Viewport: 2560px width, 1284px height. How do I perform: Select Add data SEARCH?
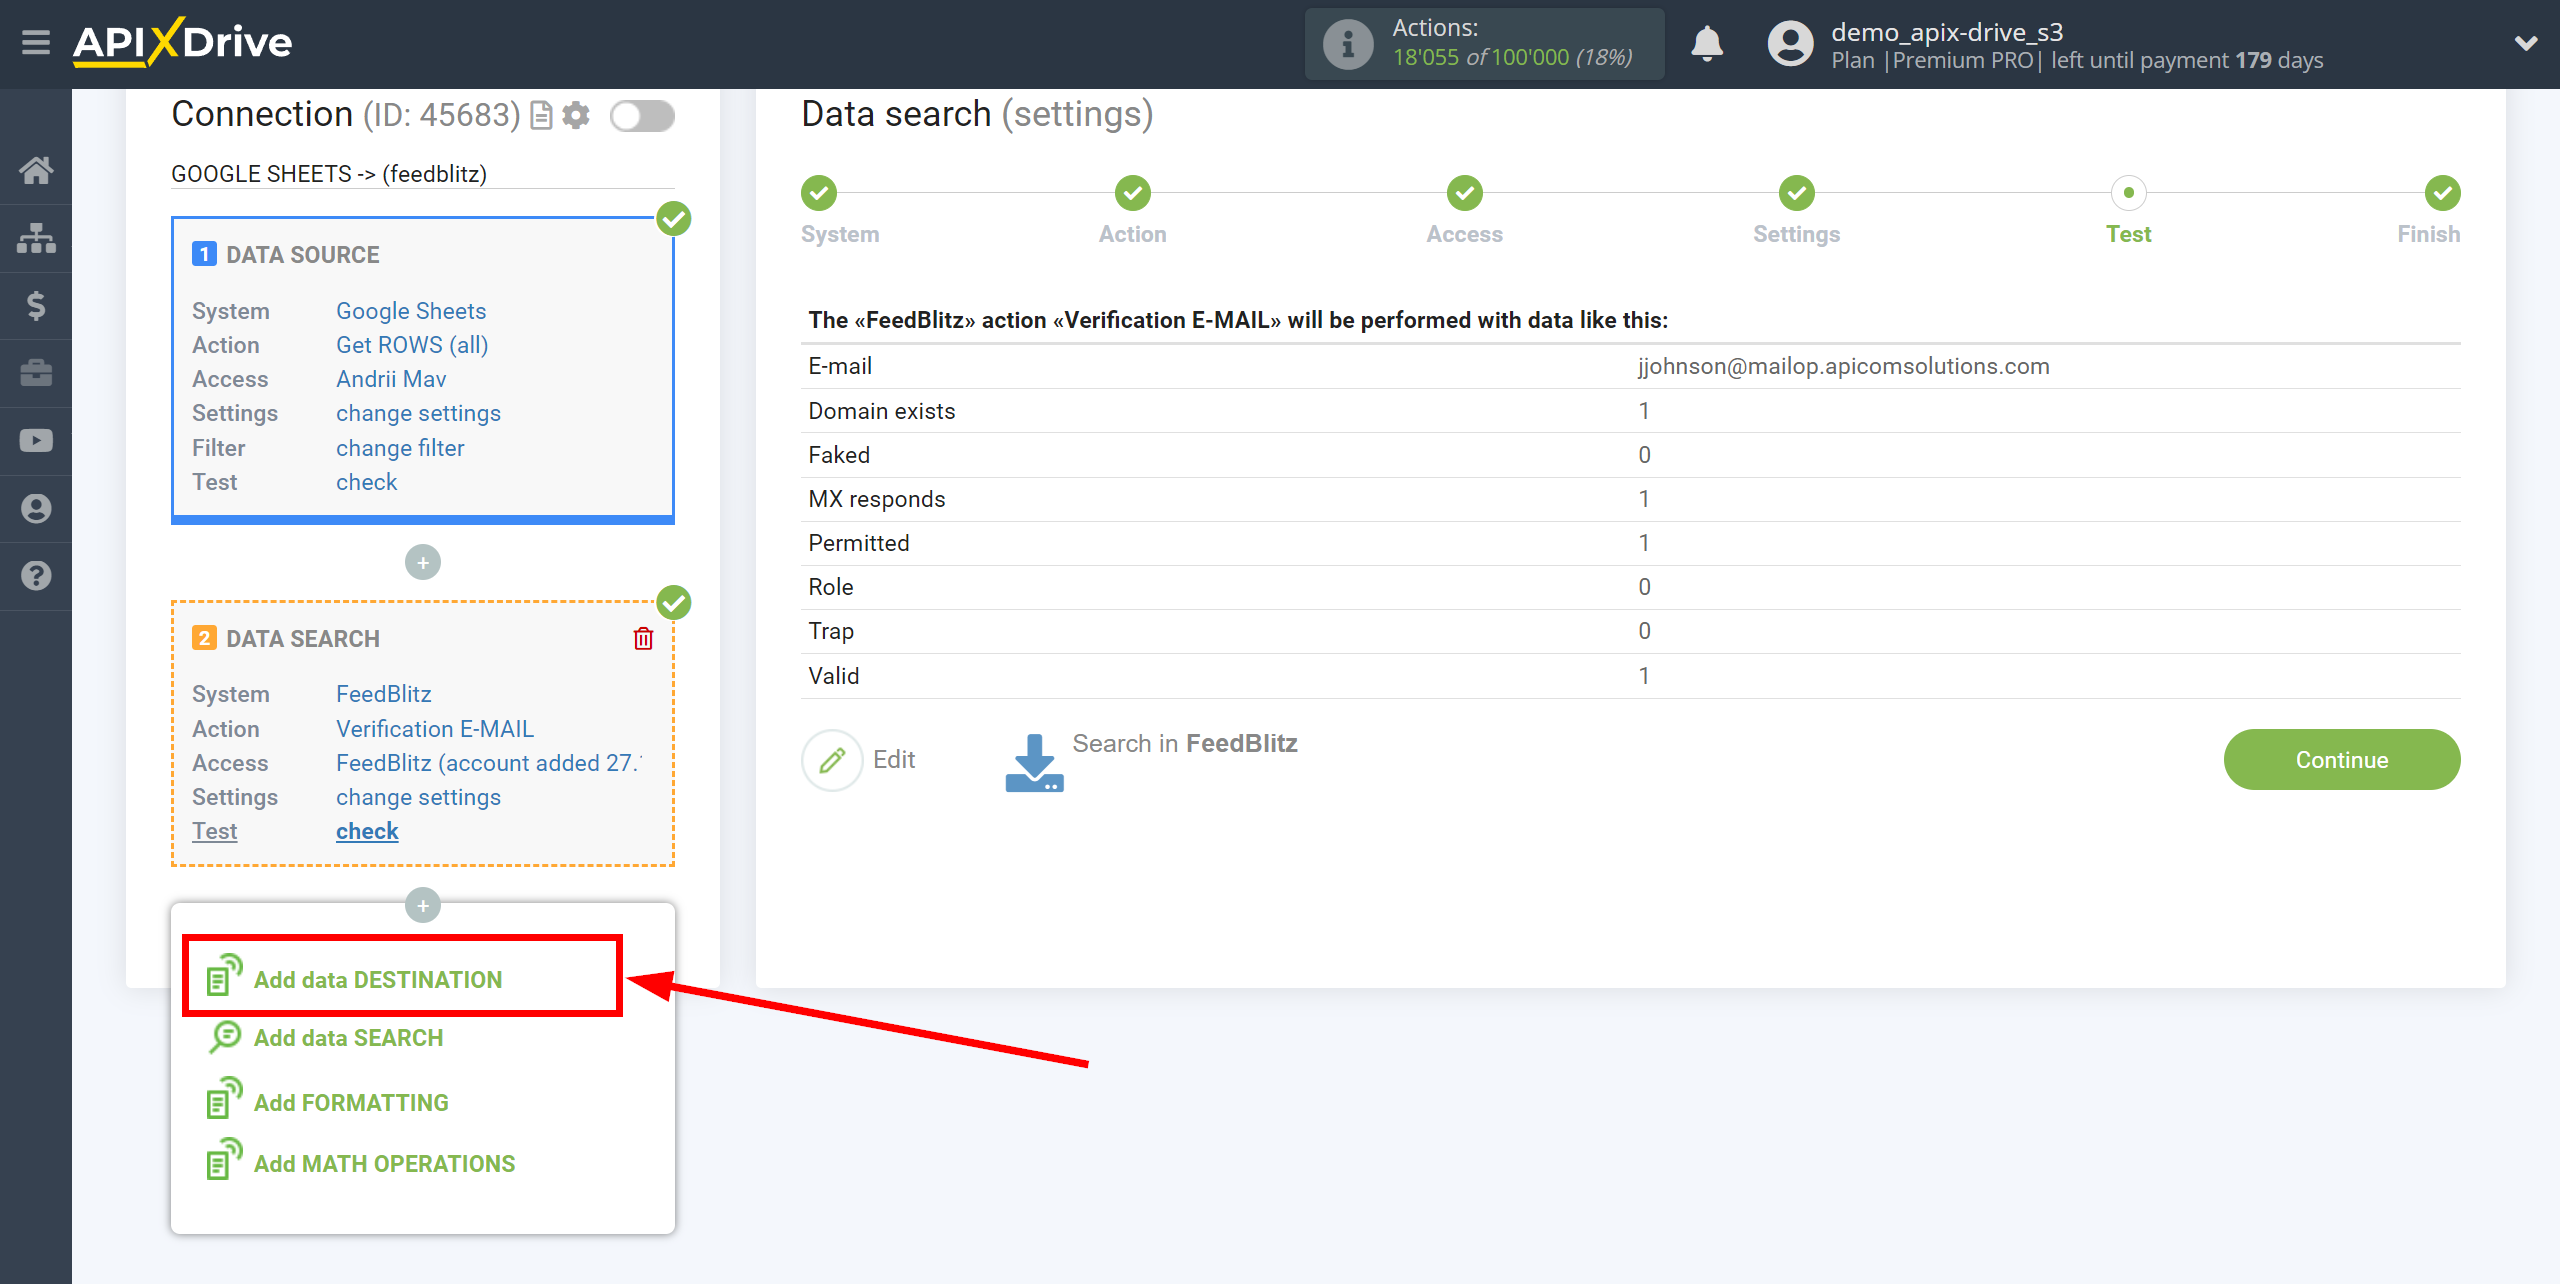pos(348,1038)
